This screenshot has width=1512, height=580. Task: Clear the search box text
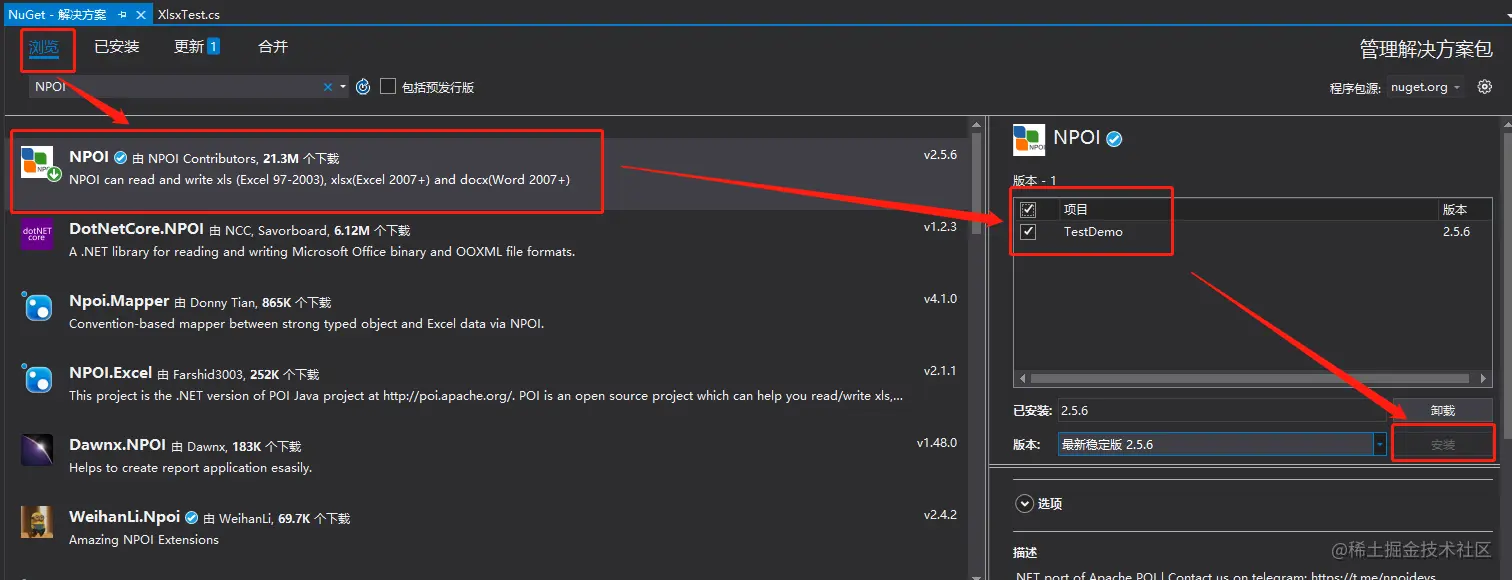327,87
